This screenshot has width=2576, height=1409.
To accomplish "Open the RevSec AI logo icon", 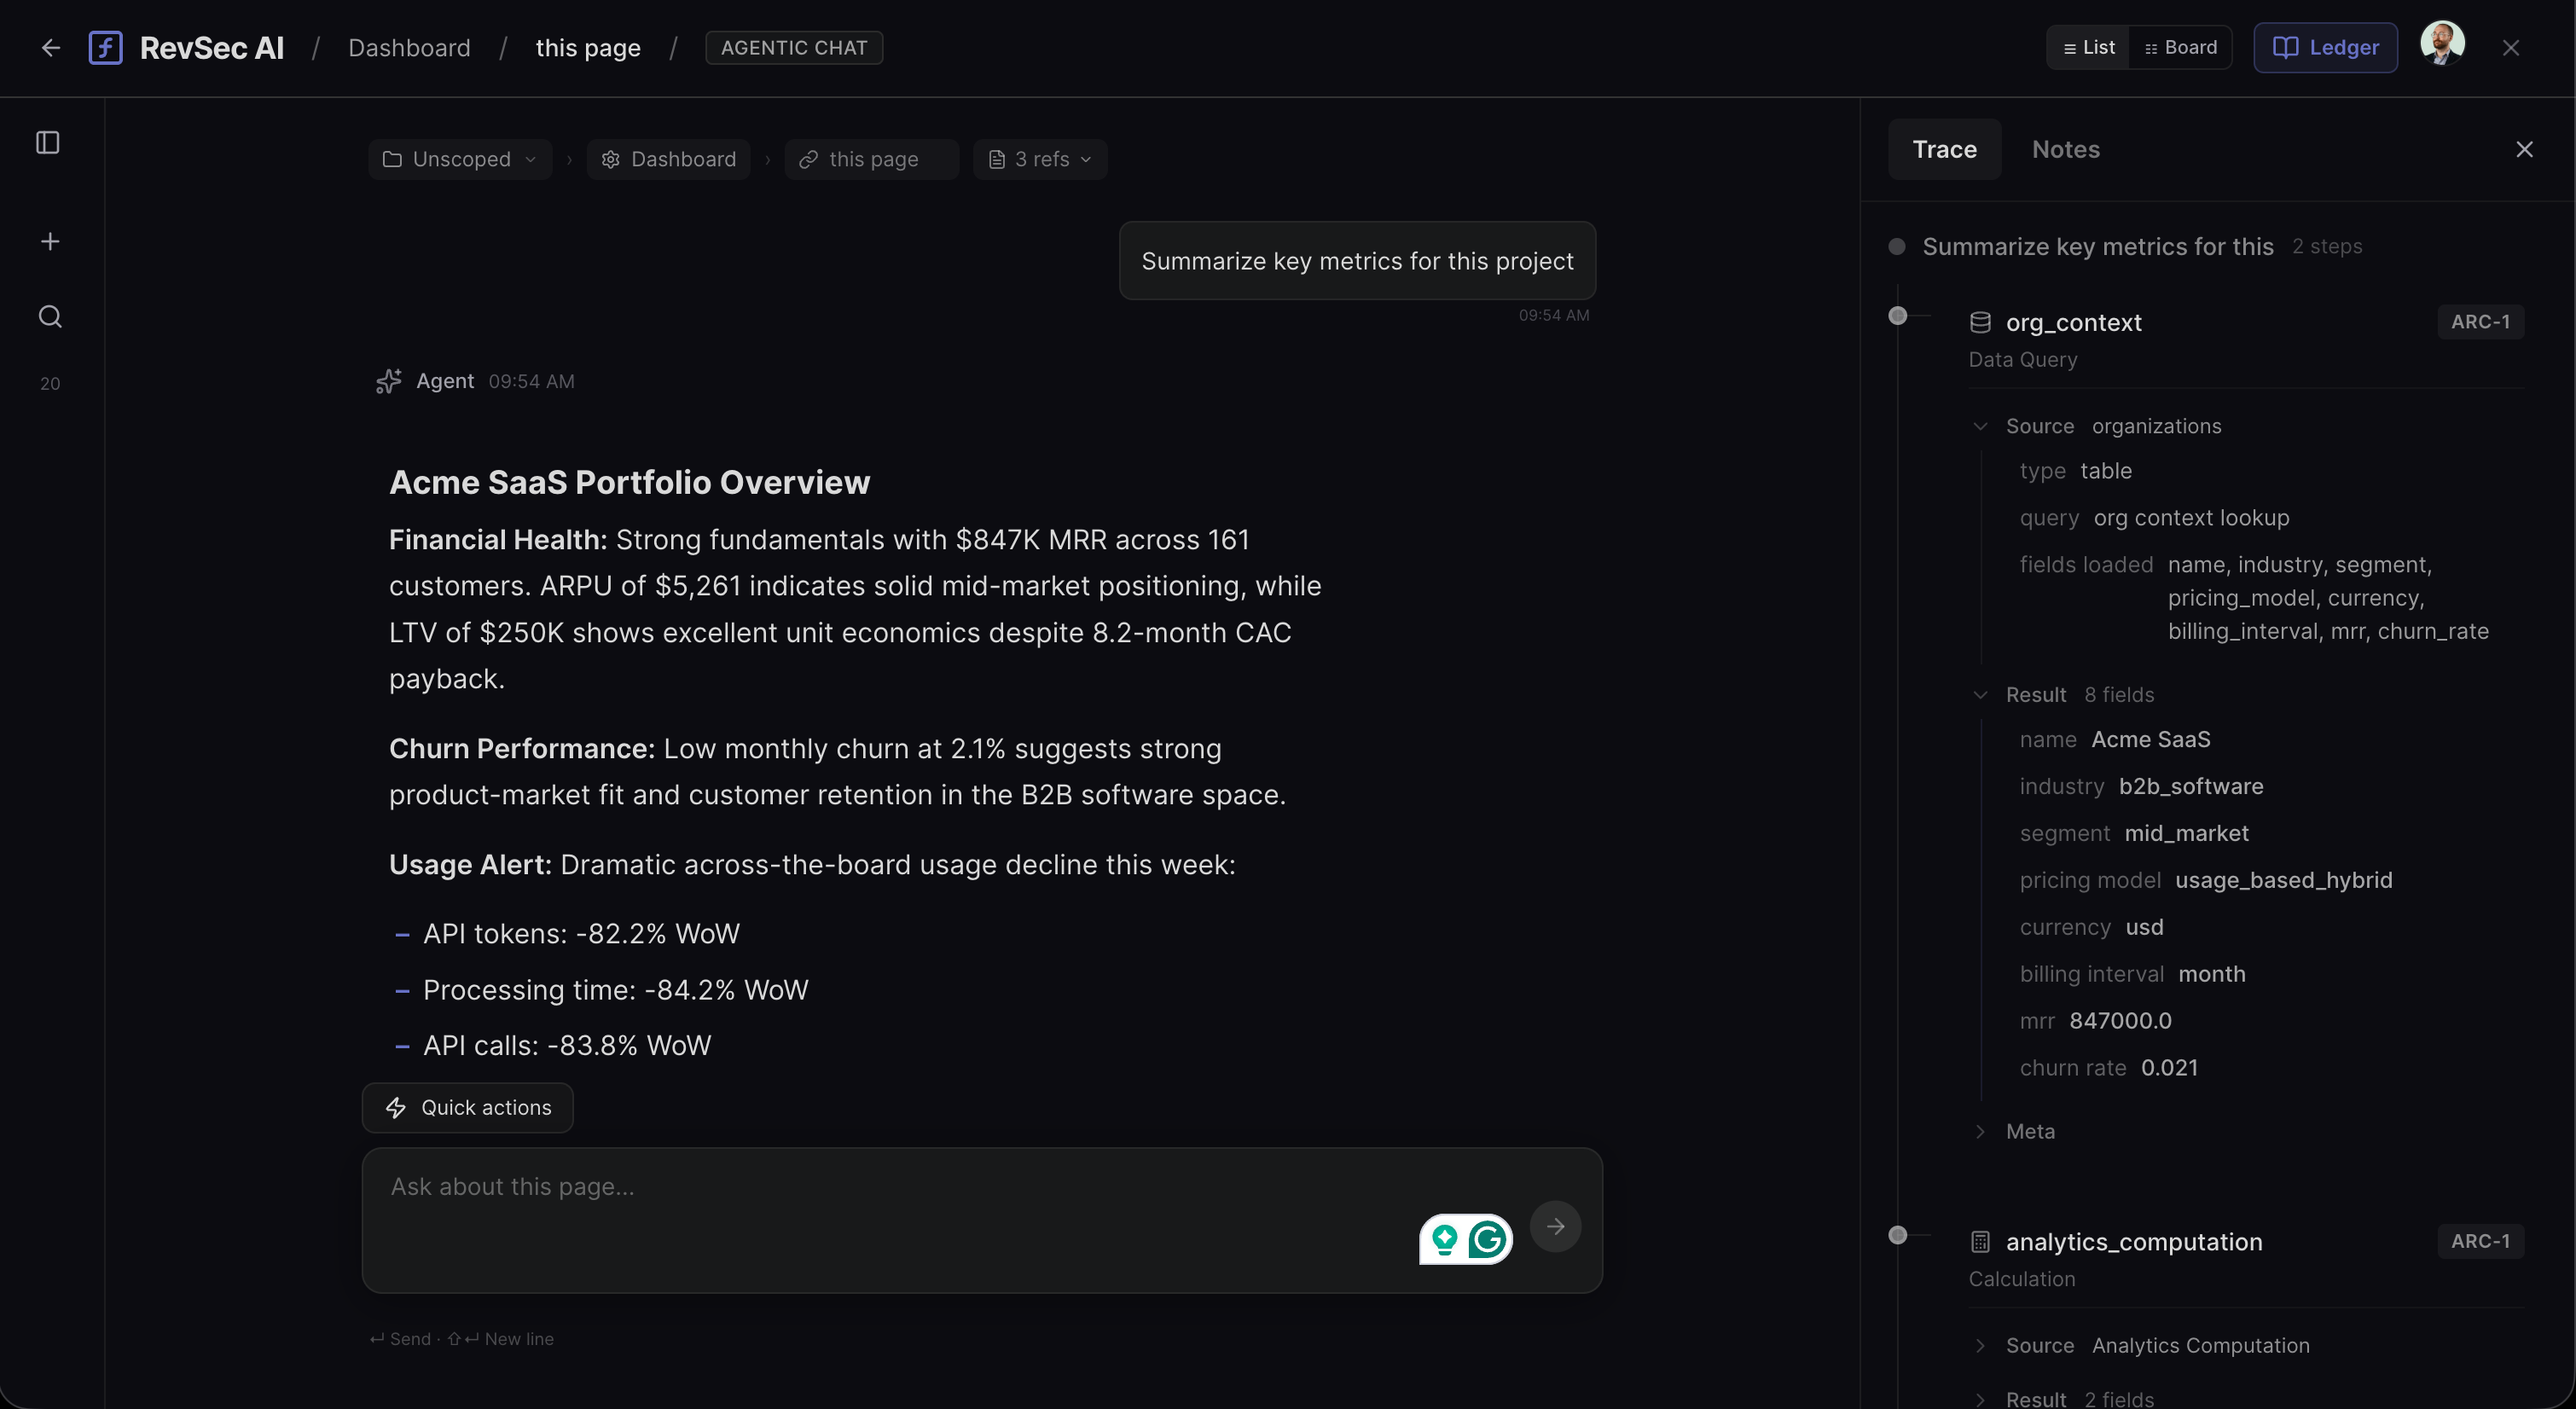I will point(105,48).
